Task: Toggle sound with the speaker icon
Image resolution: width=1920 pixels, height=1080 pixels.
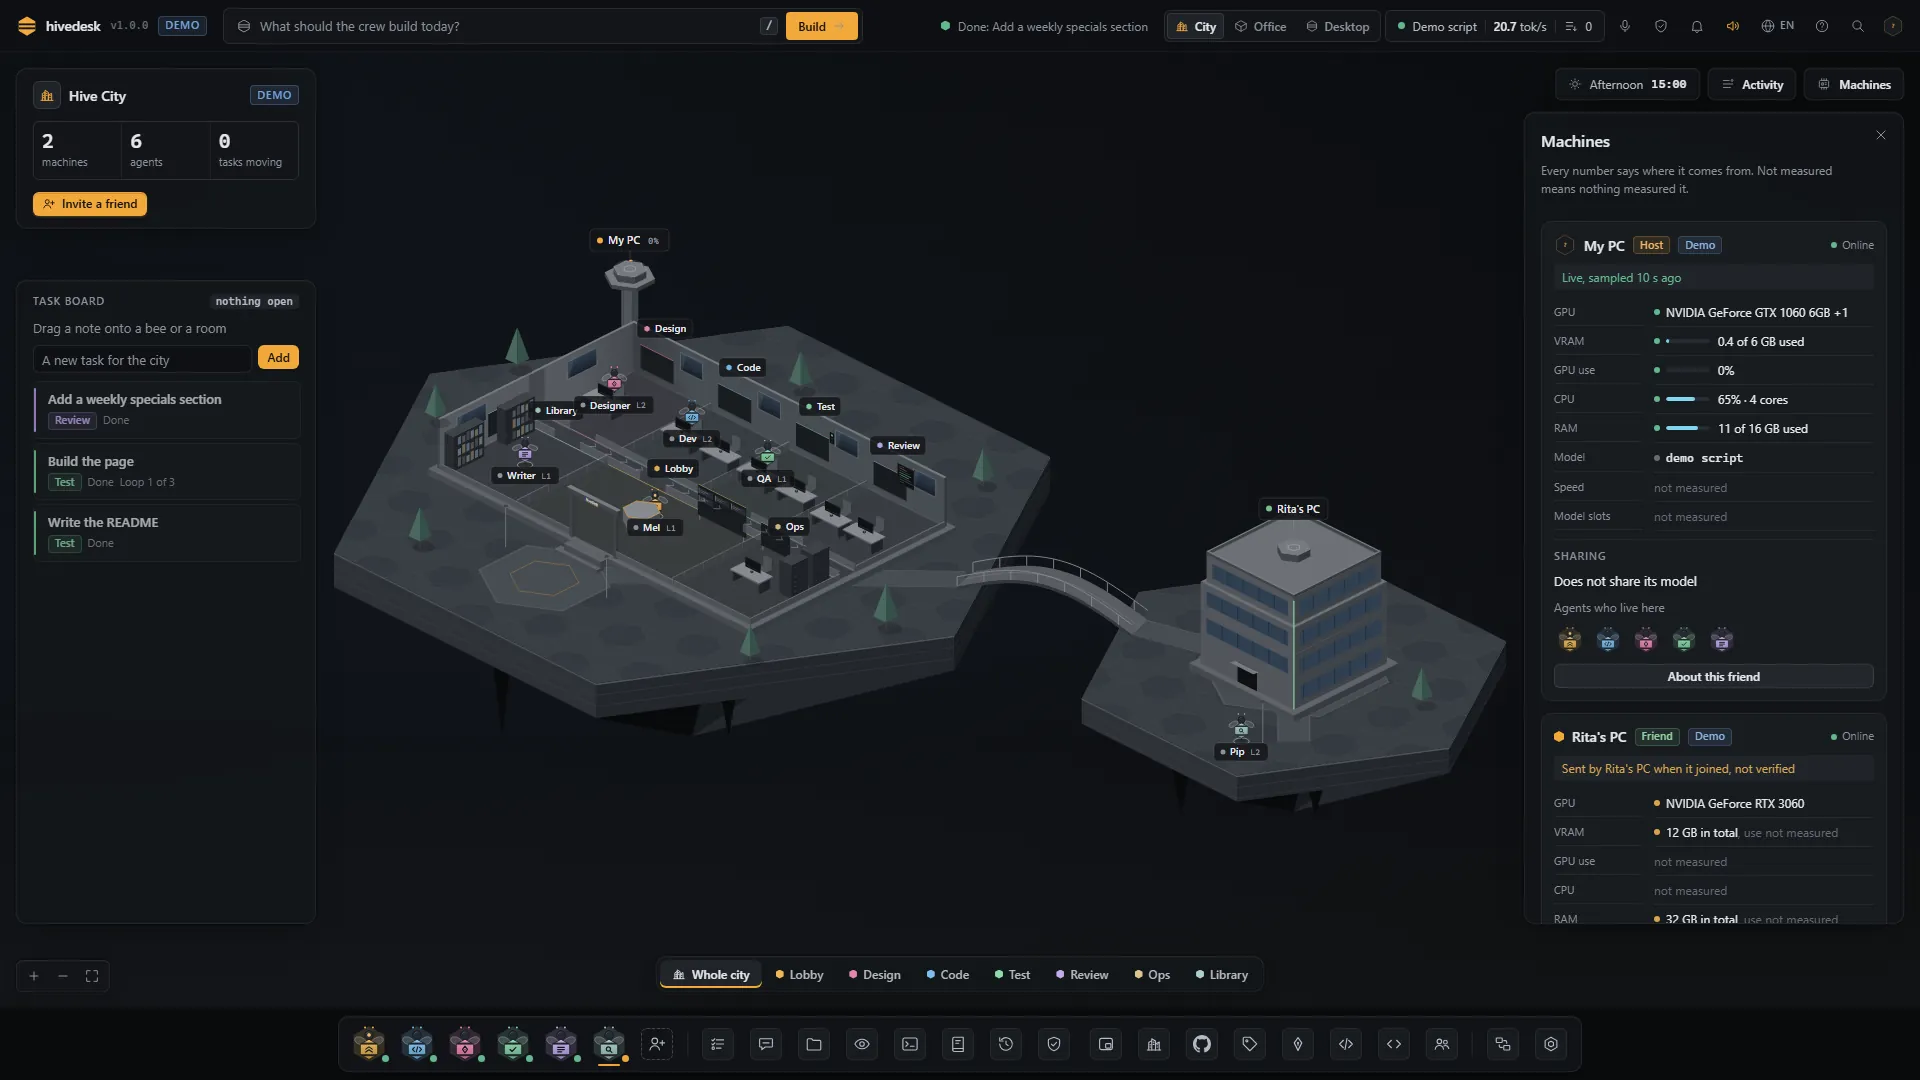Action: point(1733,26)
